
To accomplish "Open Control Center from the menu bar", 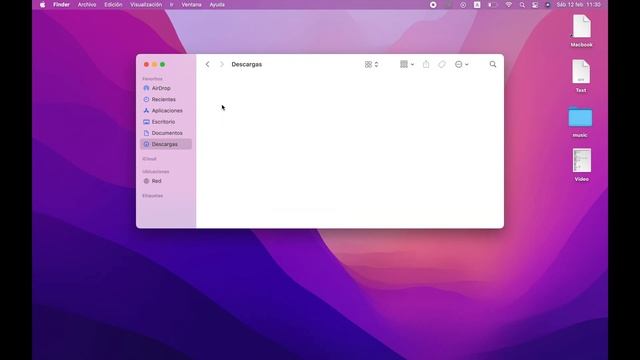I will coord(535,5).
